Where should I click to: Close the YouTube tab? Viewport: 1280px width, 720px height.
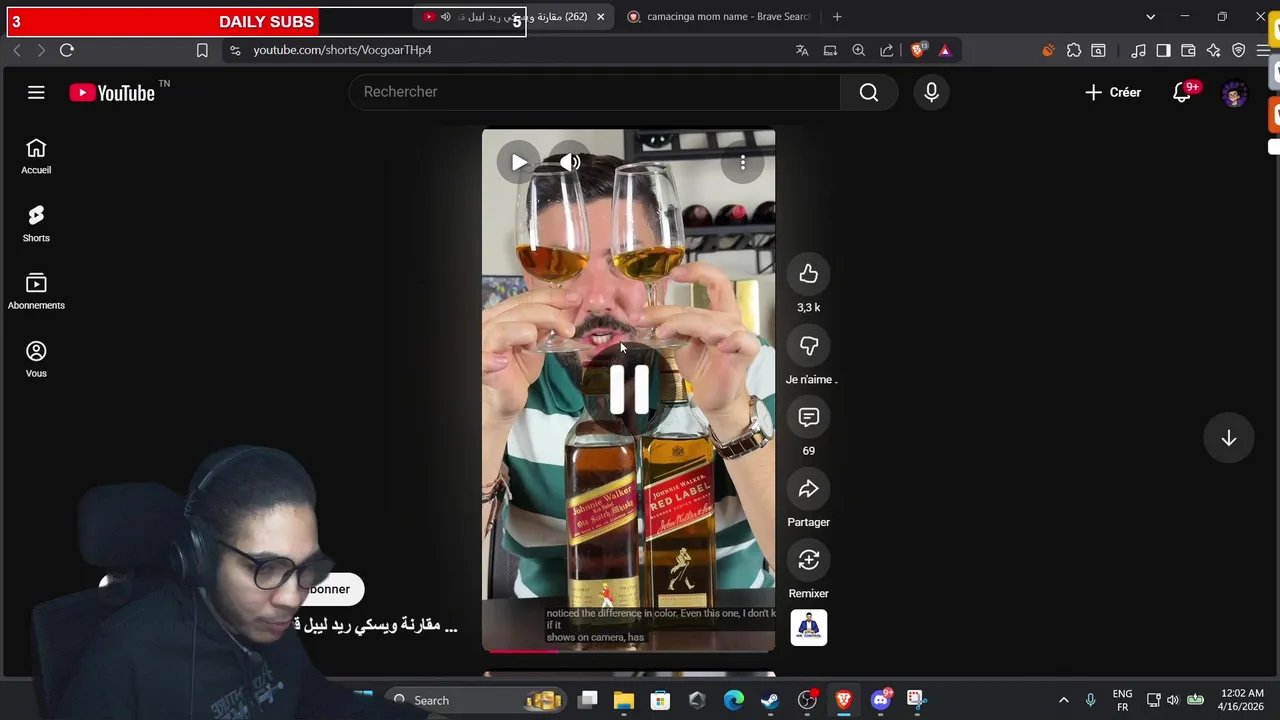click(600, 17)
